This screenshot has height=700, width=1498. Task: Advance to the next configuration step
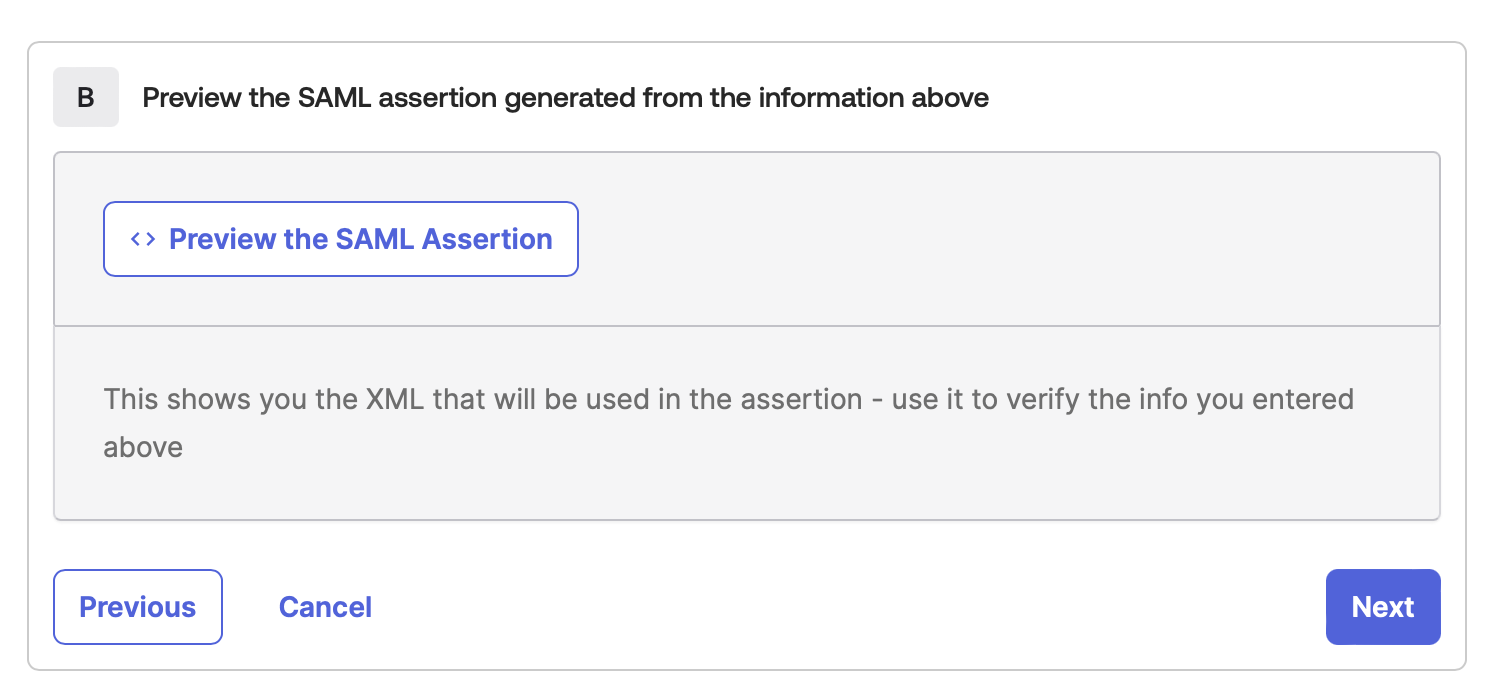[1383, 607]
